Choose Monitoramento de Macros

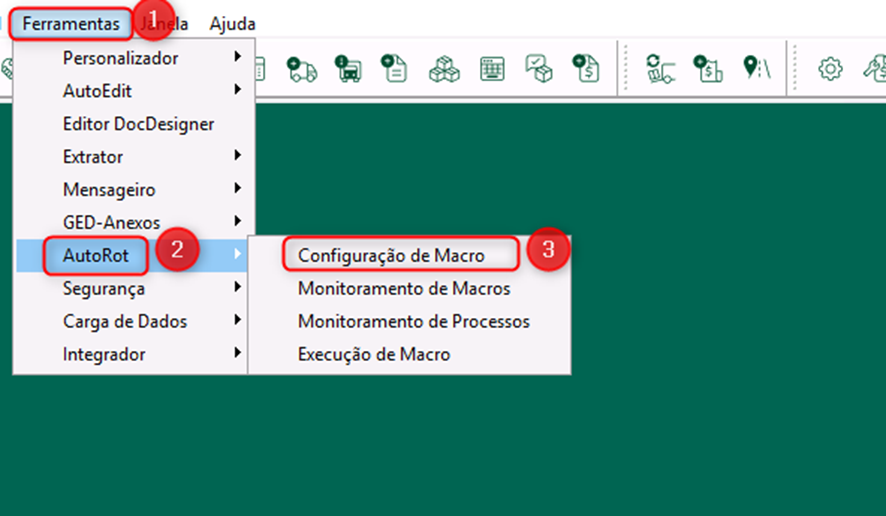pos(409,288)
